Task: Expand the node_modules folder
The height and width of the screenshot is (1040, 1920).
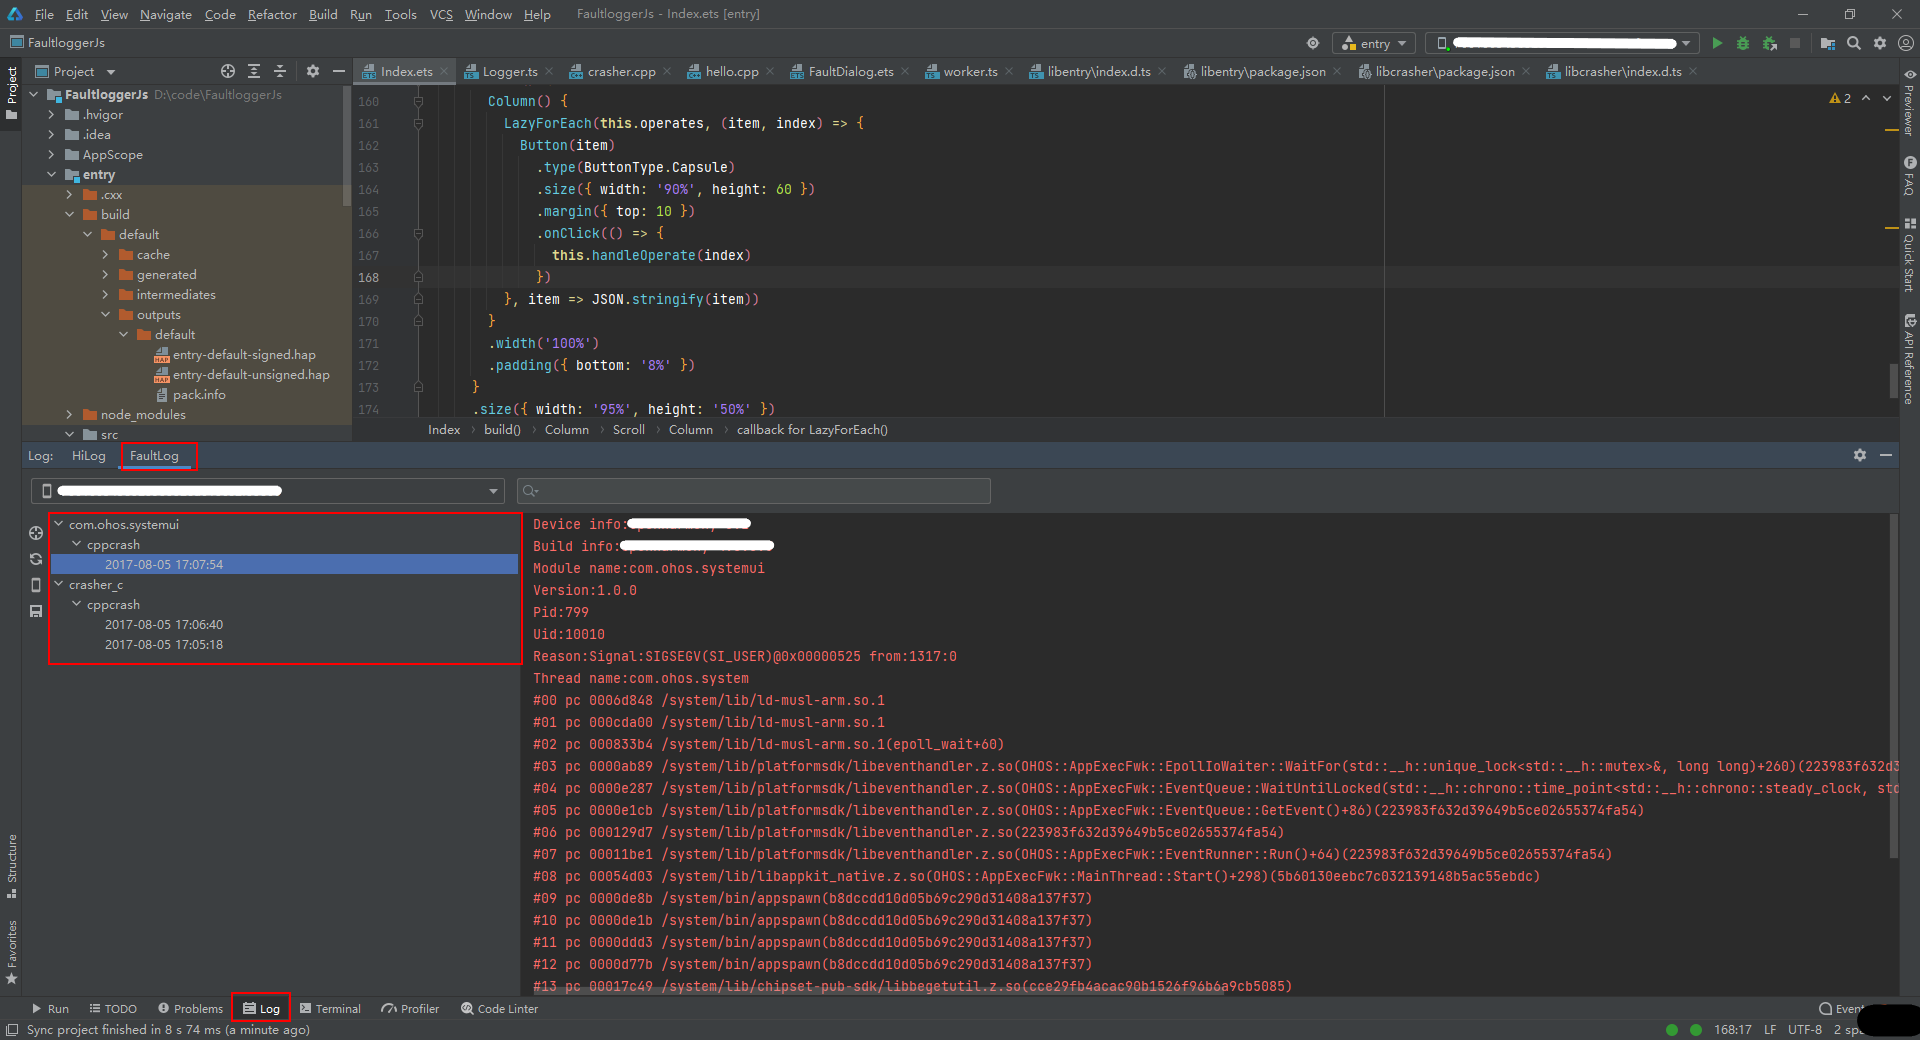Action: click(x=69, y=414)
